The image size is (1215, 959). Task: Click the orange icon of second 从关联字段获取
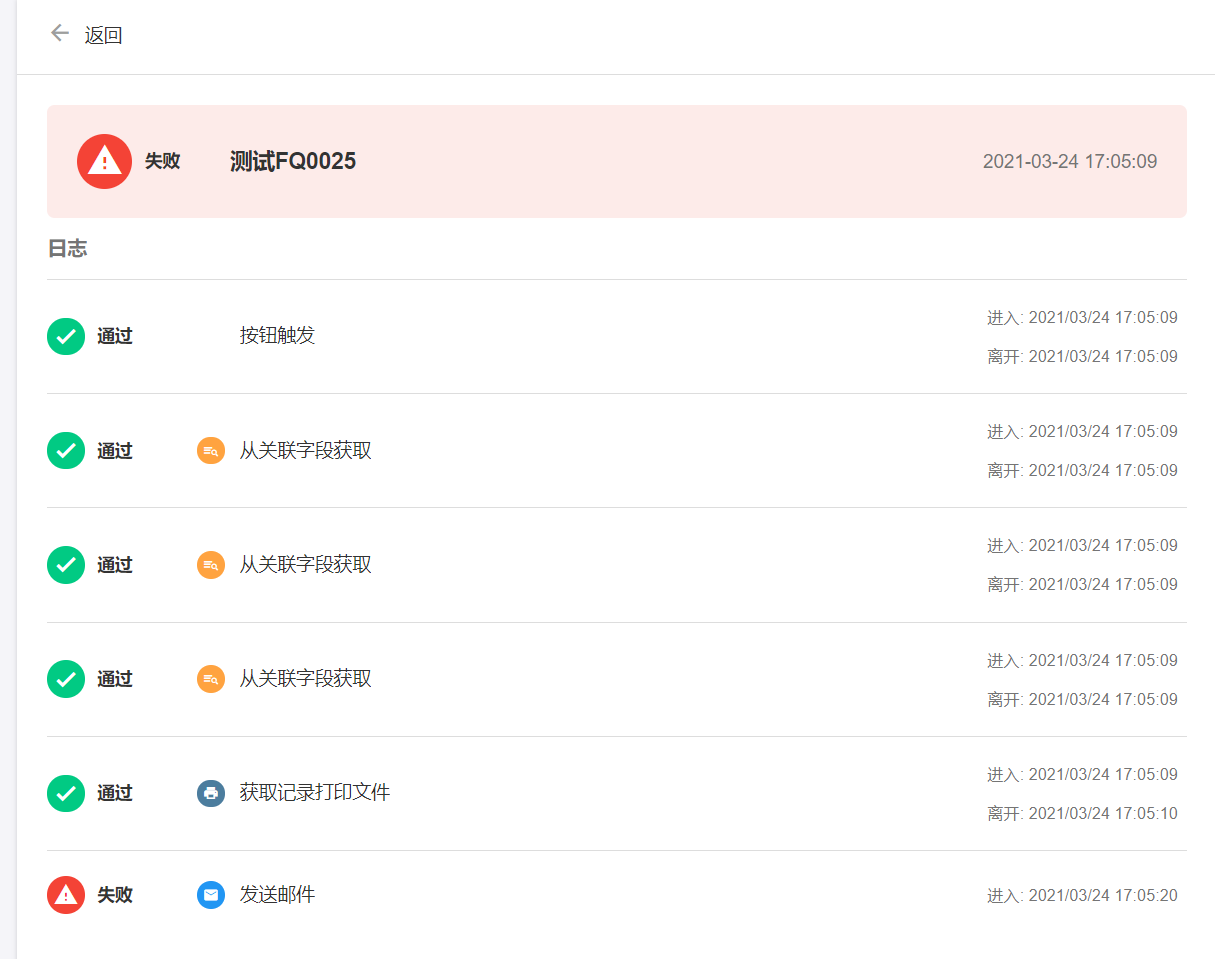[x=211, y=565]
